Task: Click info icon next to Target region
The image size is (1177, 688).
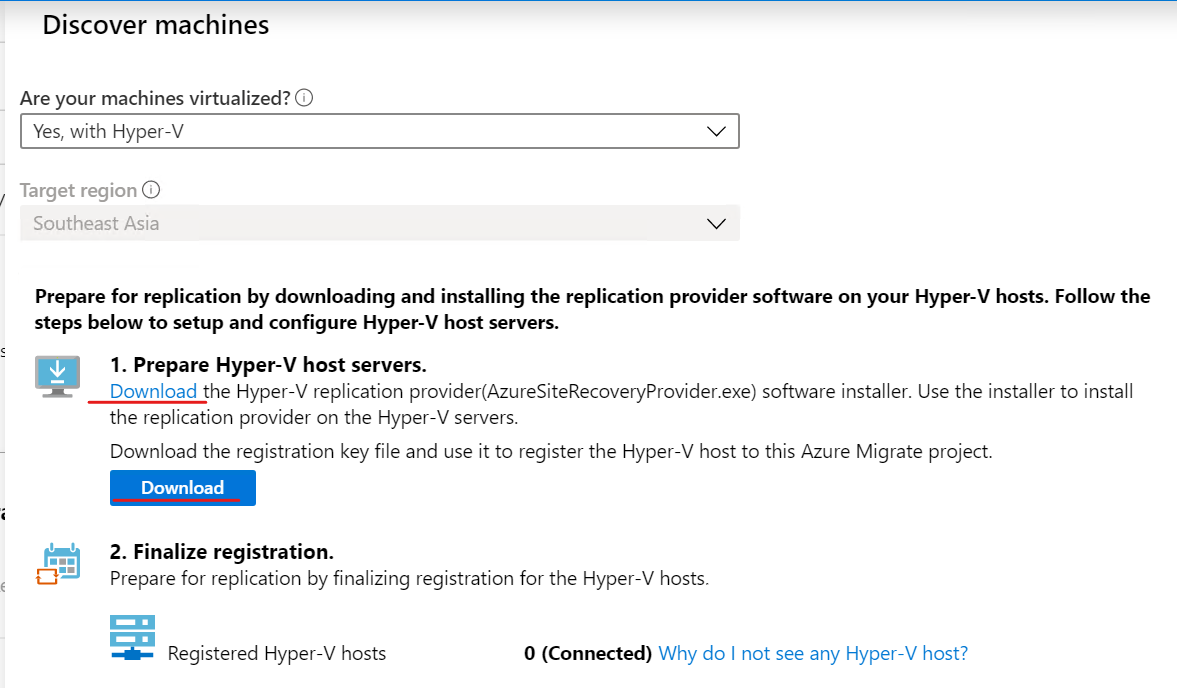Action: [x=151, y=190]
